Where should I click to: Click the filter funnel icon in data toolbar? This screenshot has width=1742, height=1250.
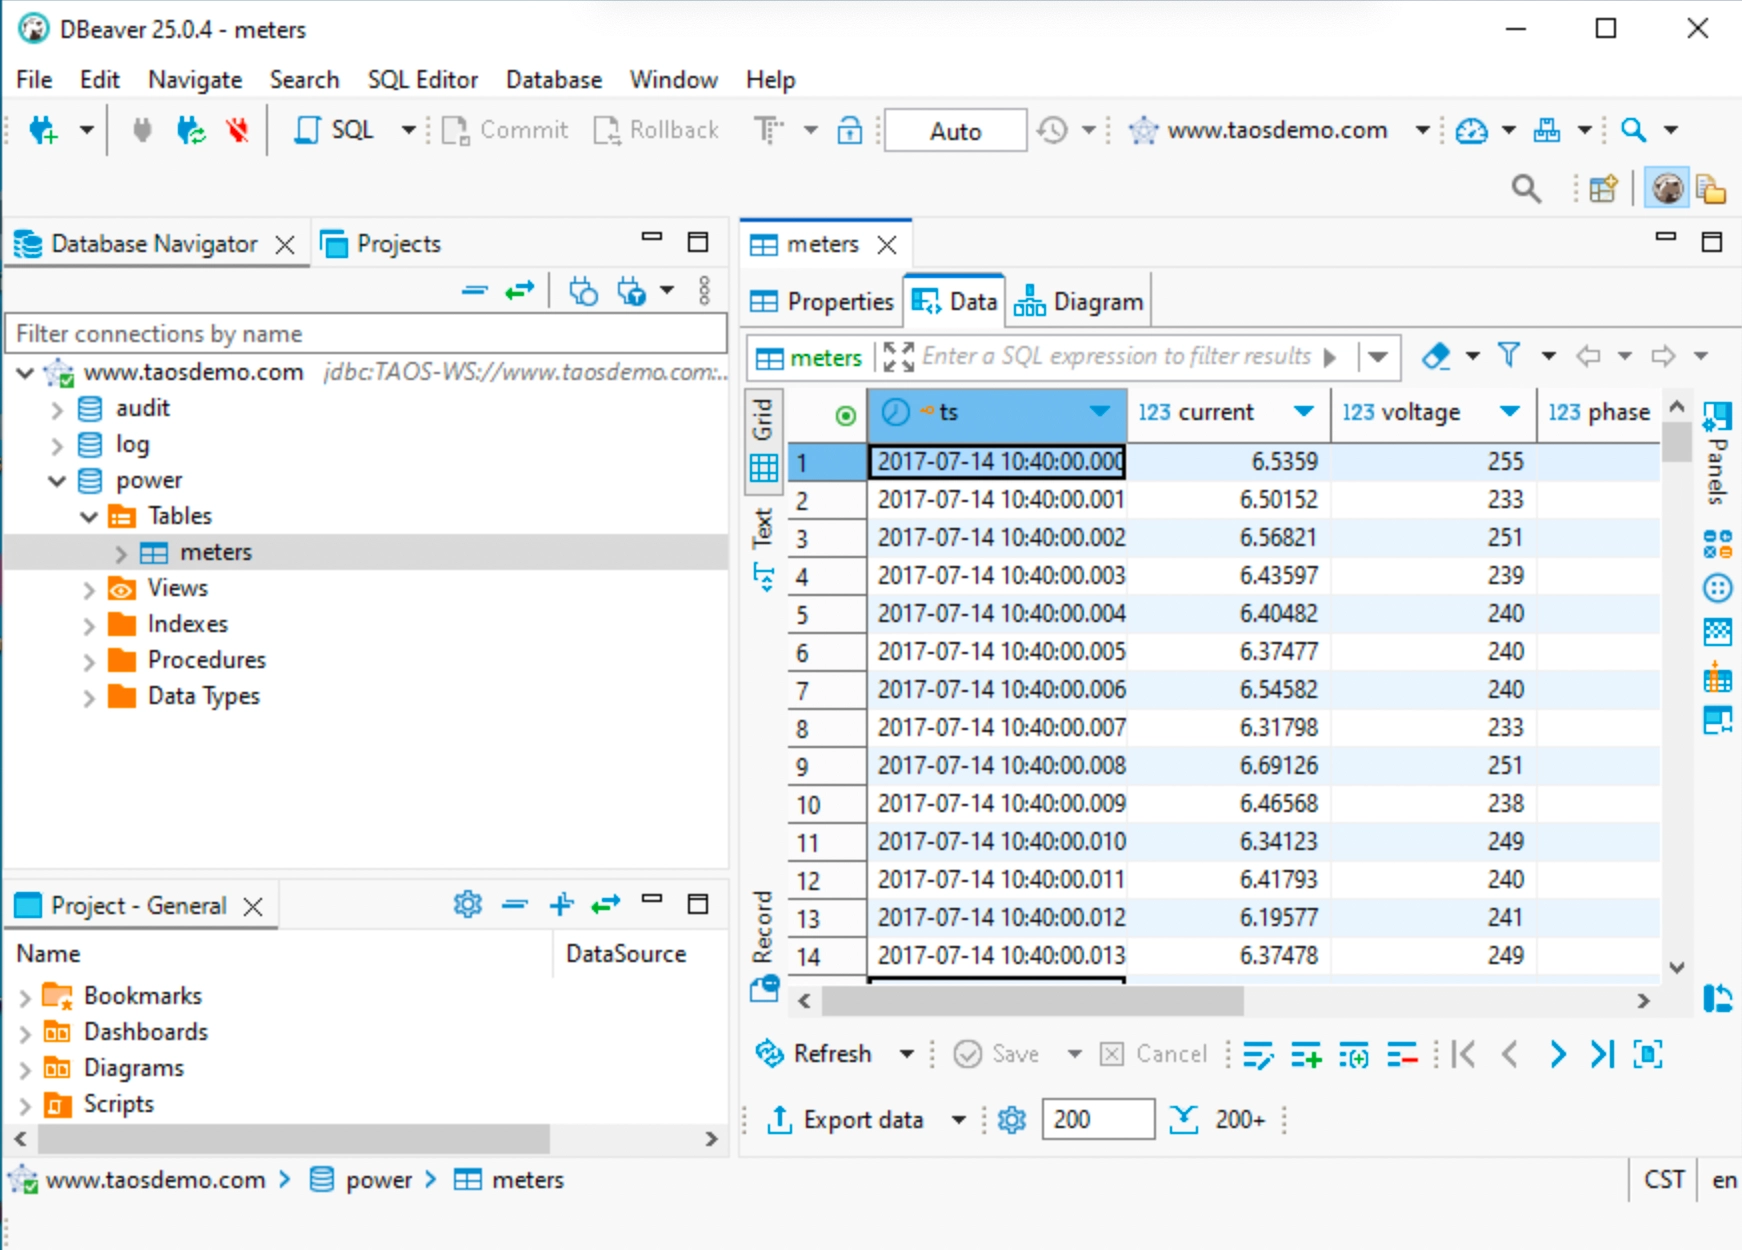pyautogui.click(x=1508, y=355)
